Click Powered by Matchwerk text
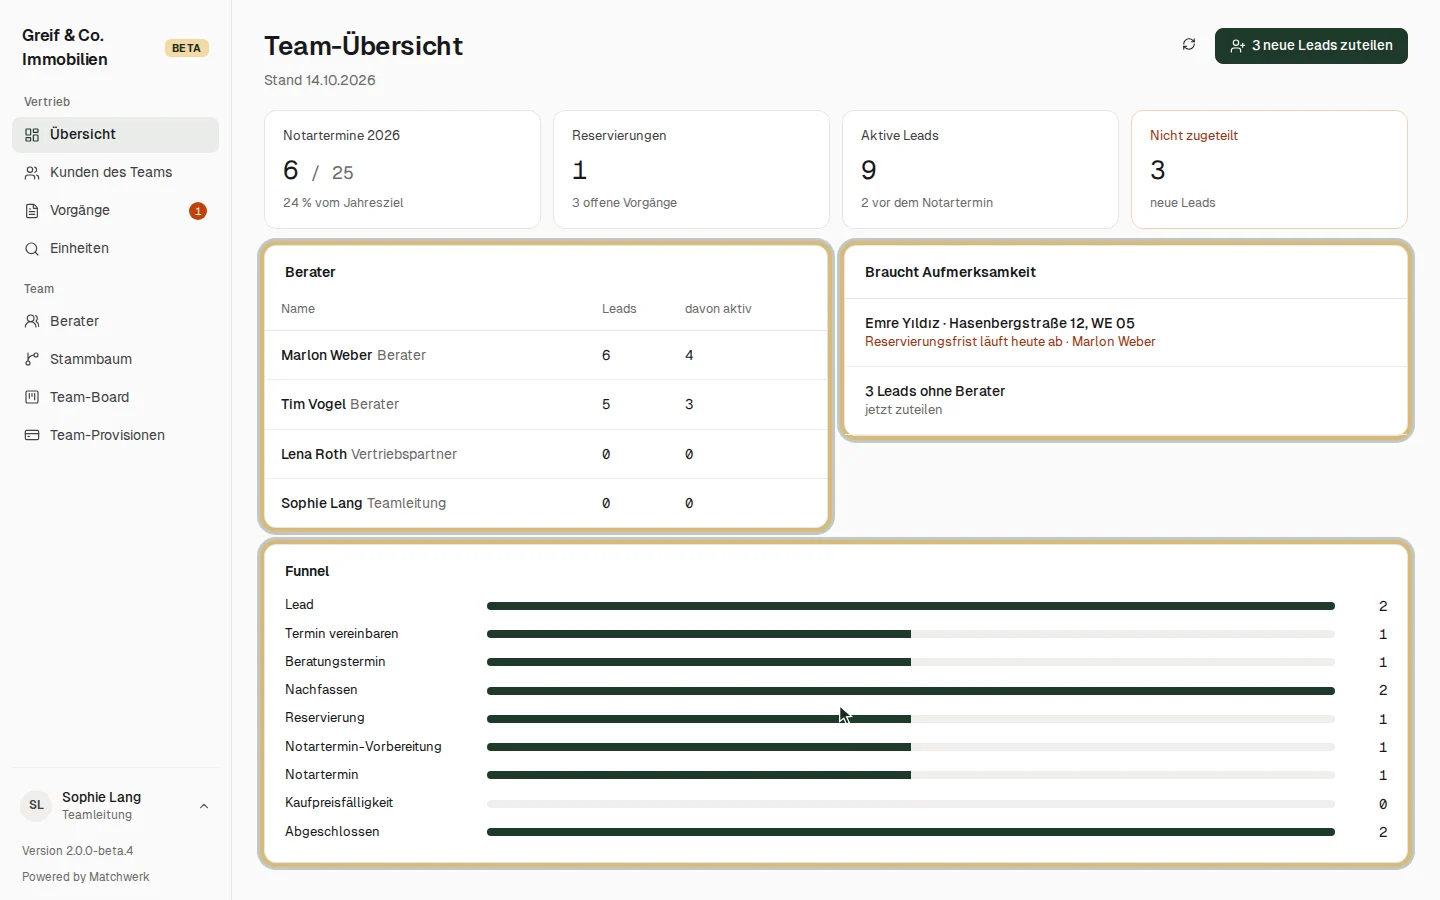The image size is (1440, 900). click(x=86, y=877)
